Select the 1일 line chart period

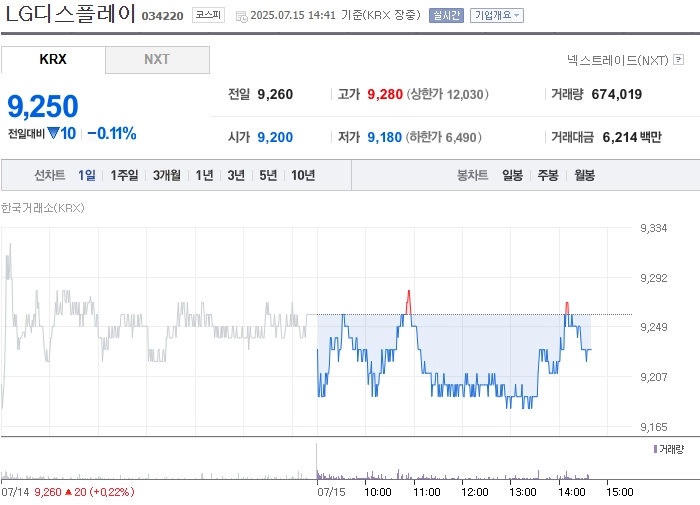point(87,175)
